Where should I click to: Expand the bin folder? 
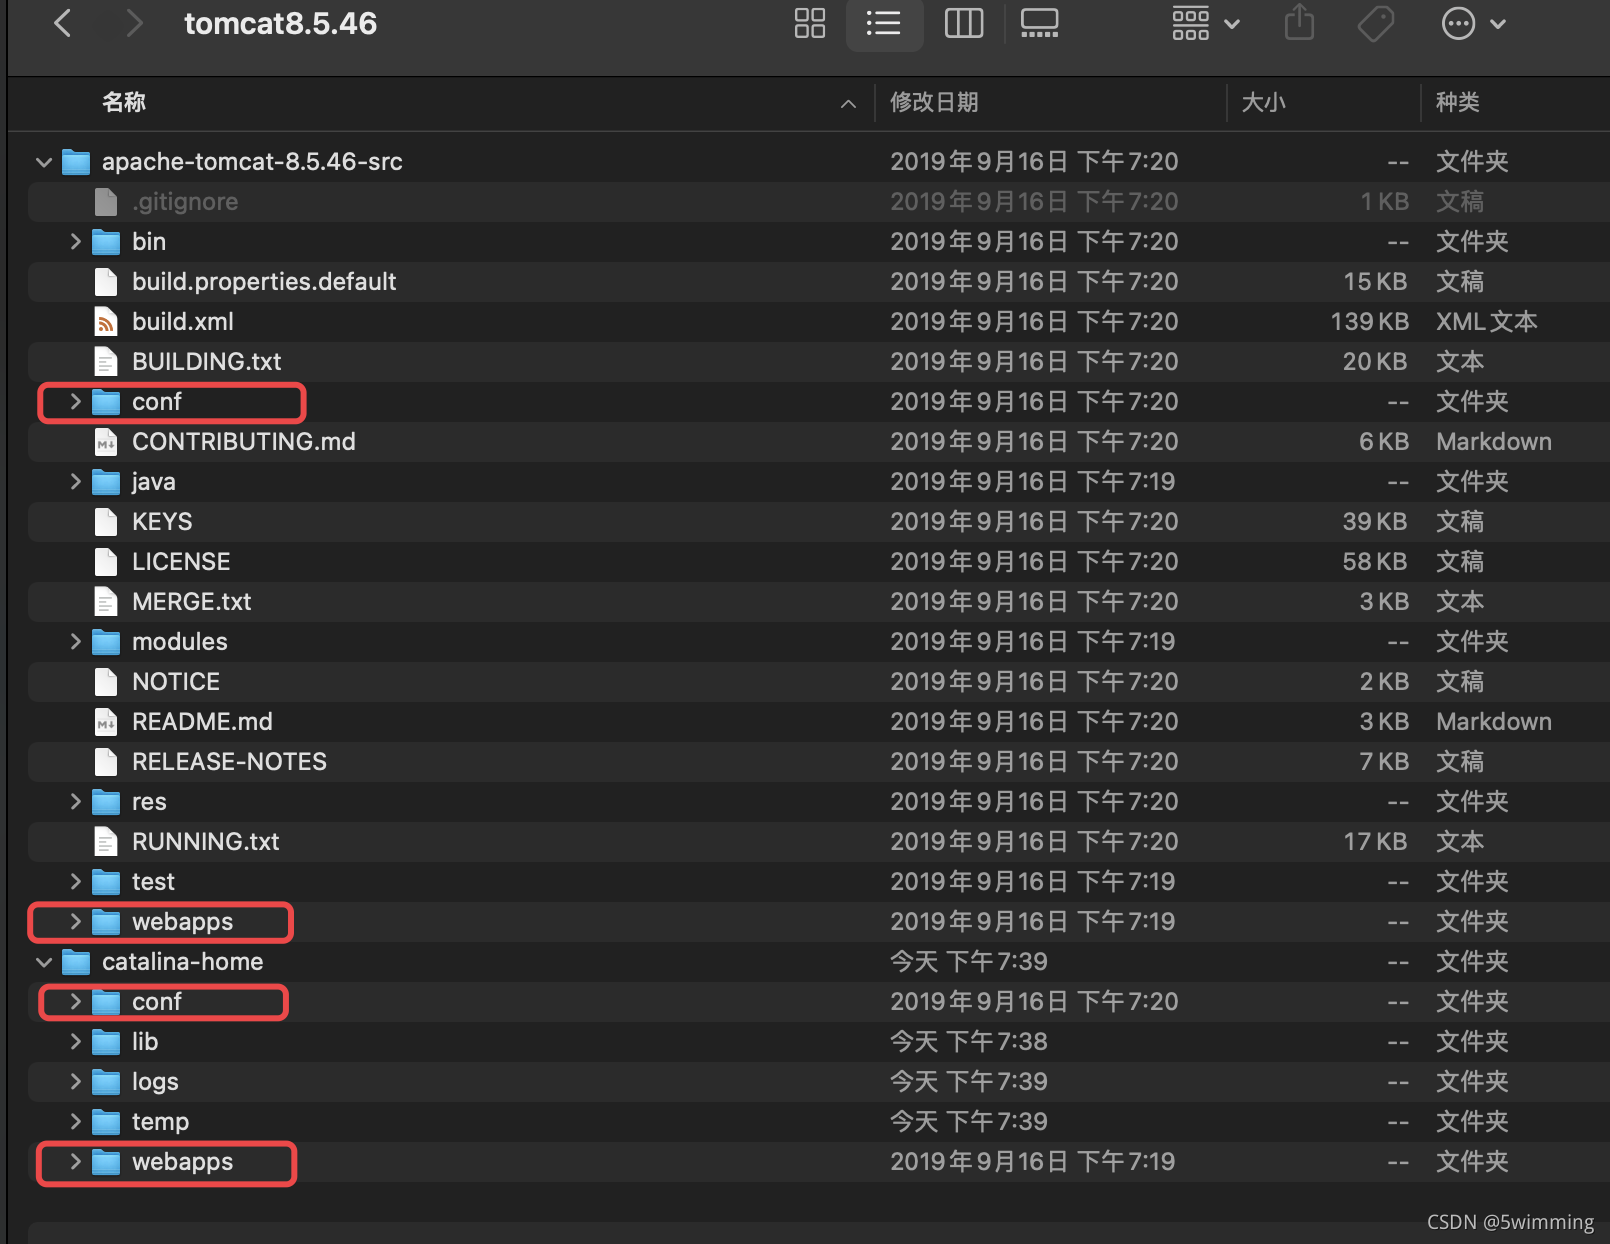click(x=75, y=241)
